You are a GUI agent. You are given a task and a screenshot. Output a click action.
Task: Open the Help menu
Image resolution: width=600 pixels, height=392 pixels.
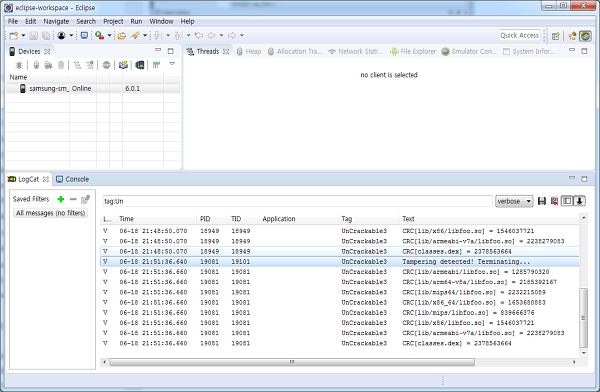pos(188,21)
